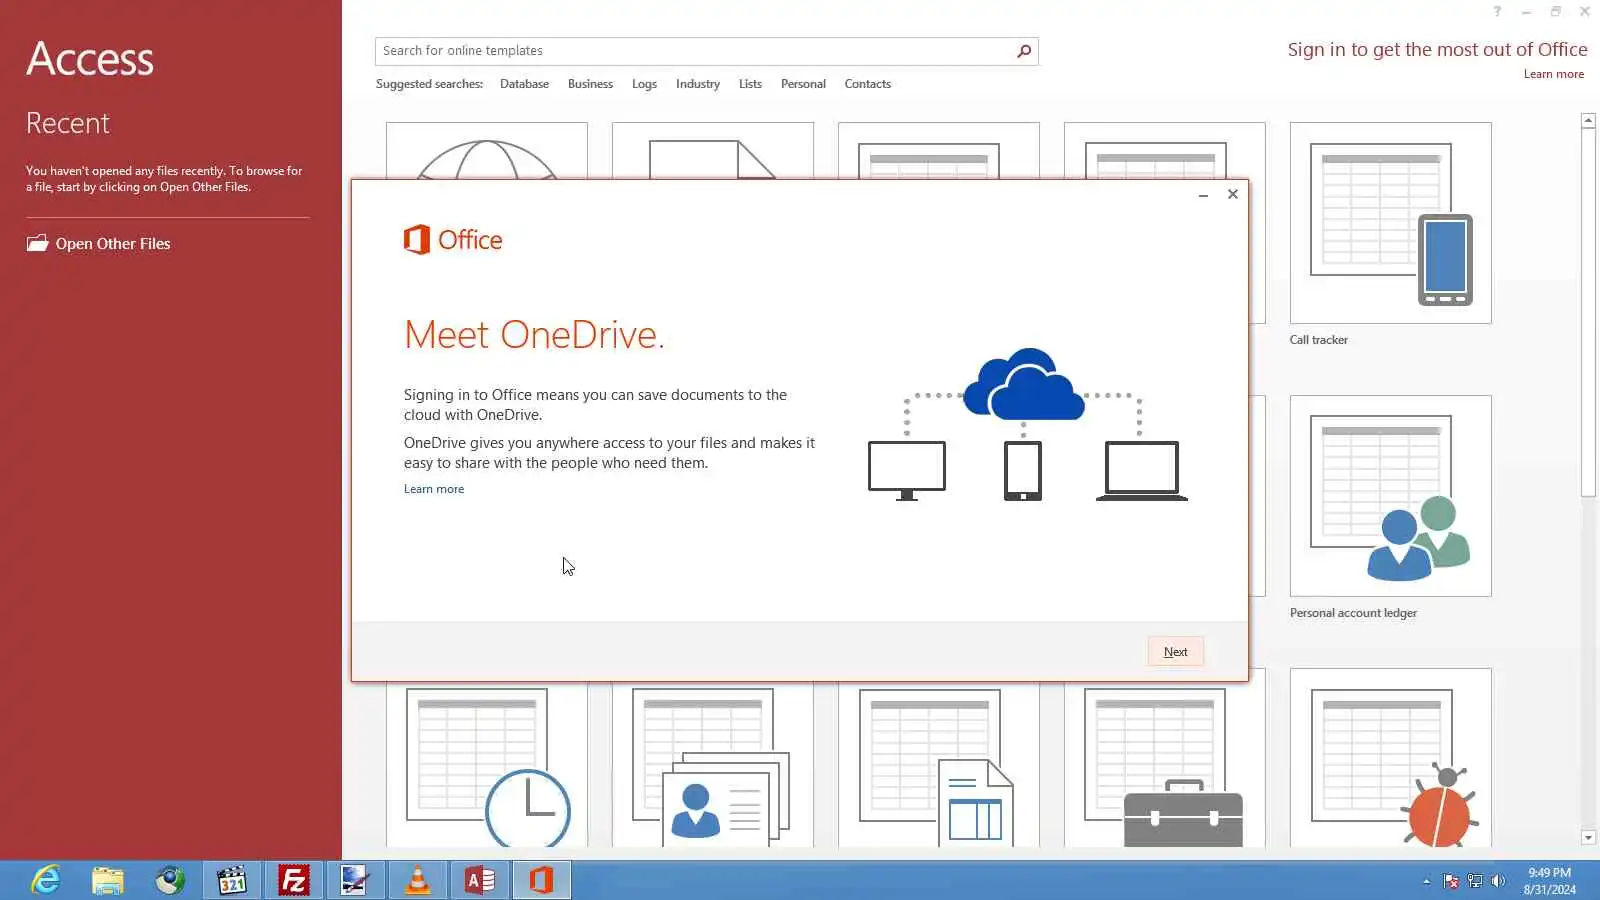Click Next in the OneDrive dialog
The height and width of the screenshot is (900, 1600).
[1175, 652]
